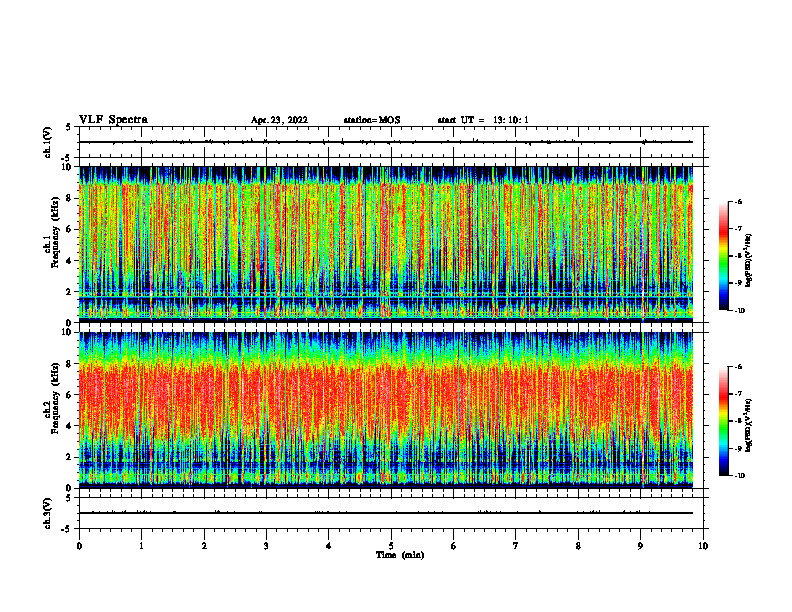Click time axis tick label "9"
Screen dimensions: 792x612
click(x=640, y=546)
